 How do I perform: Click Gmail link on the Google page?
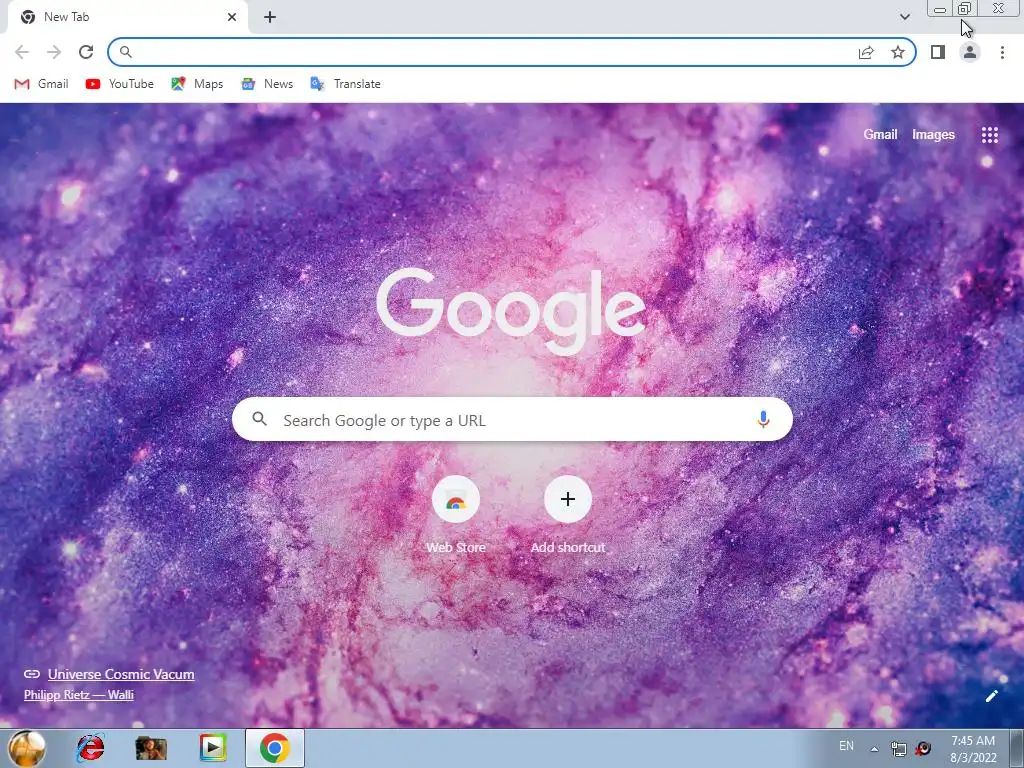880,135
